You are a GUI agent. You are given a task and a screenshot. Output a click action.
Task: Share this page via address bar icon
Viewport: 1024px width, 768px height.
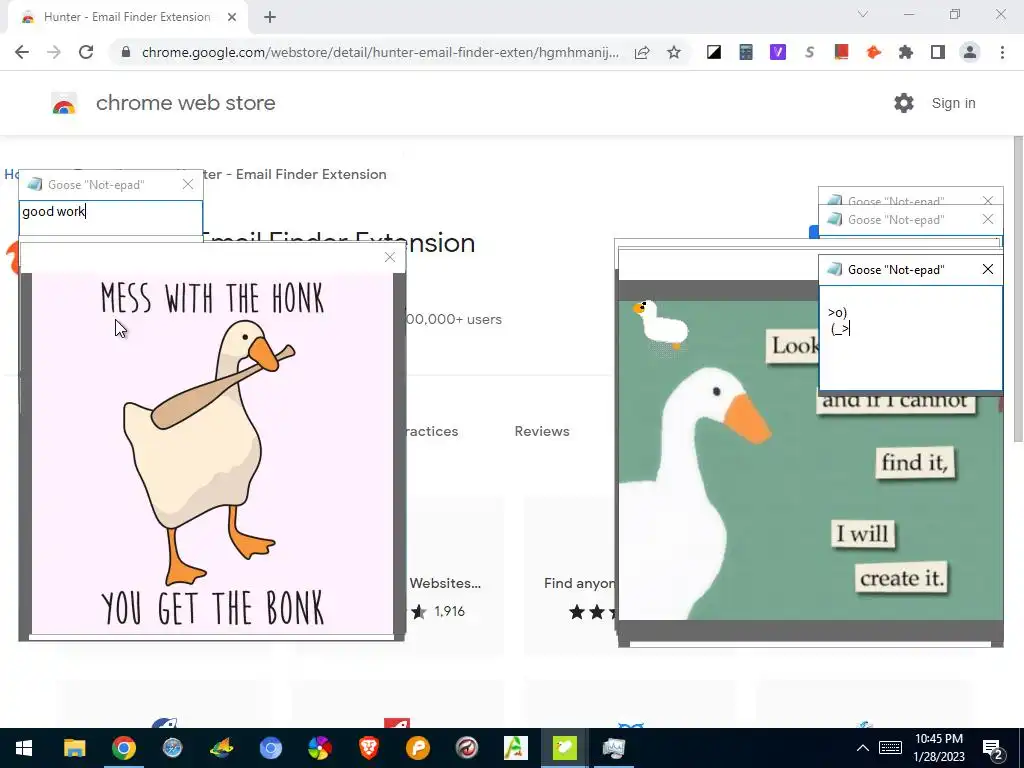[x=642, y=52]
